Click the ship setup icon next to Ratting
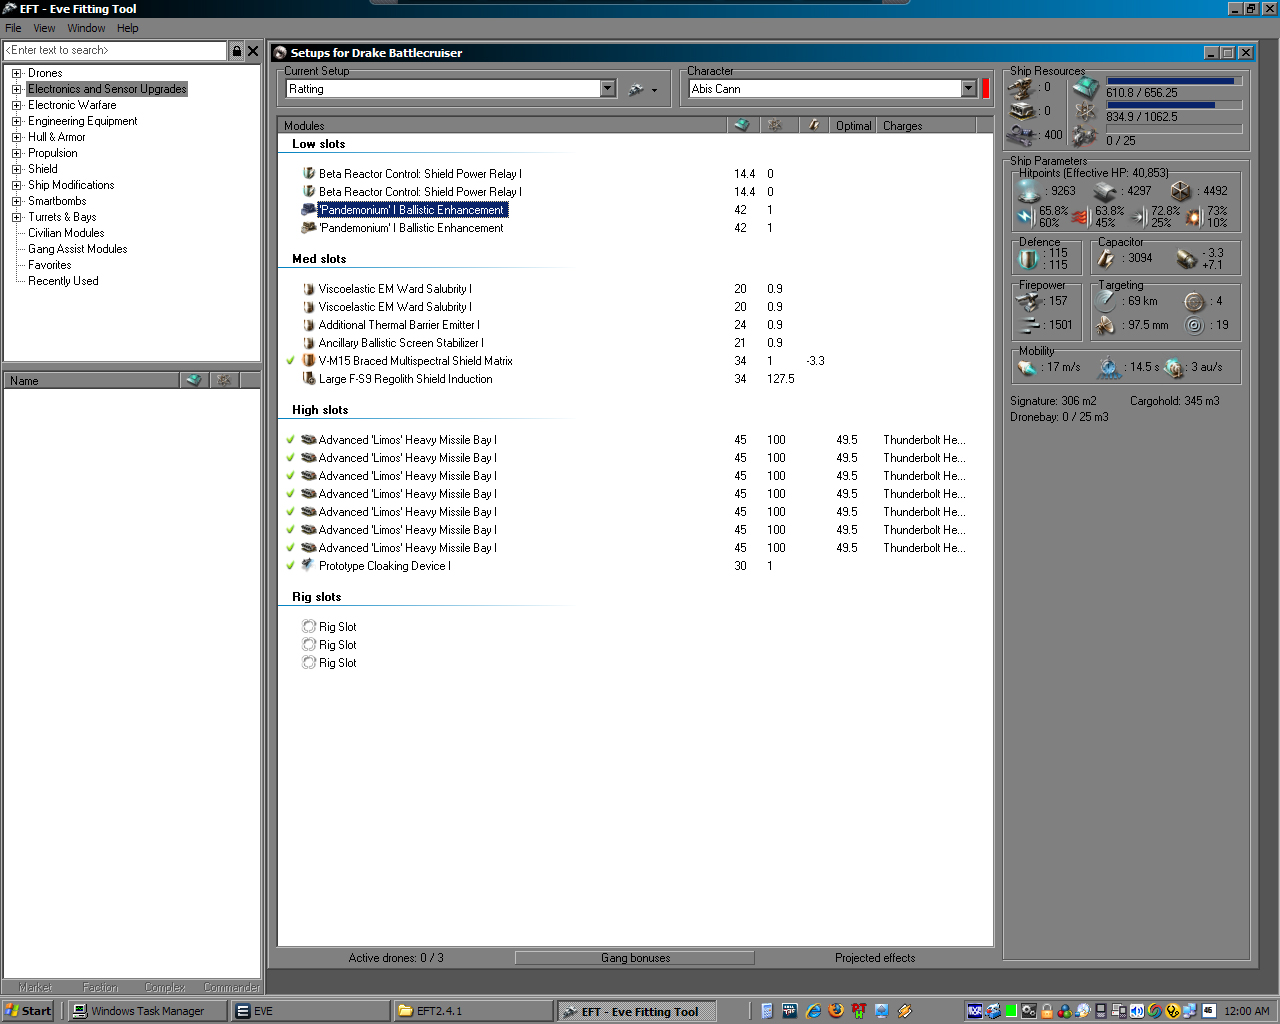 636,89
